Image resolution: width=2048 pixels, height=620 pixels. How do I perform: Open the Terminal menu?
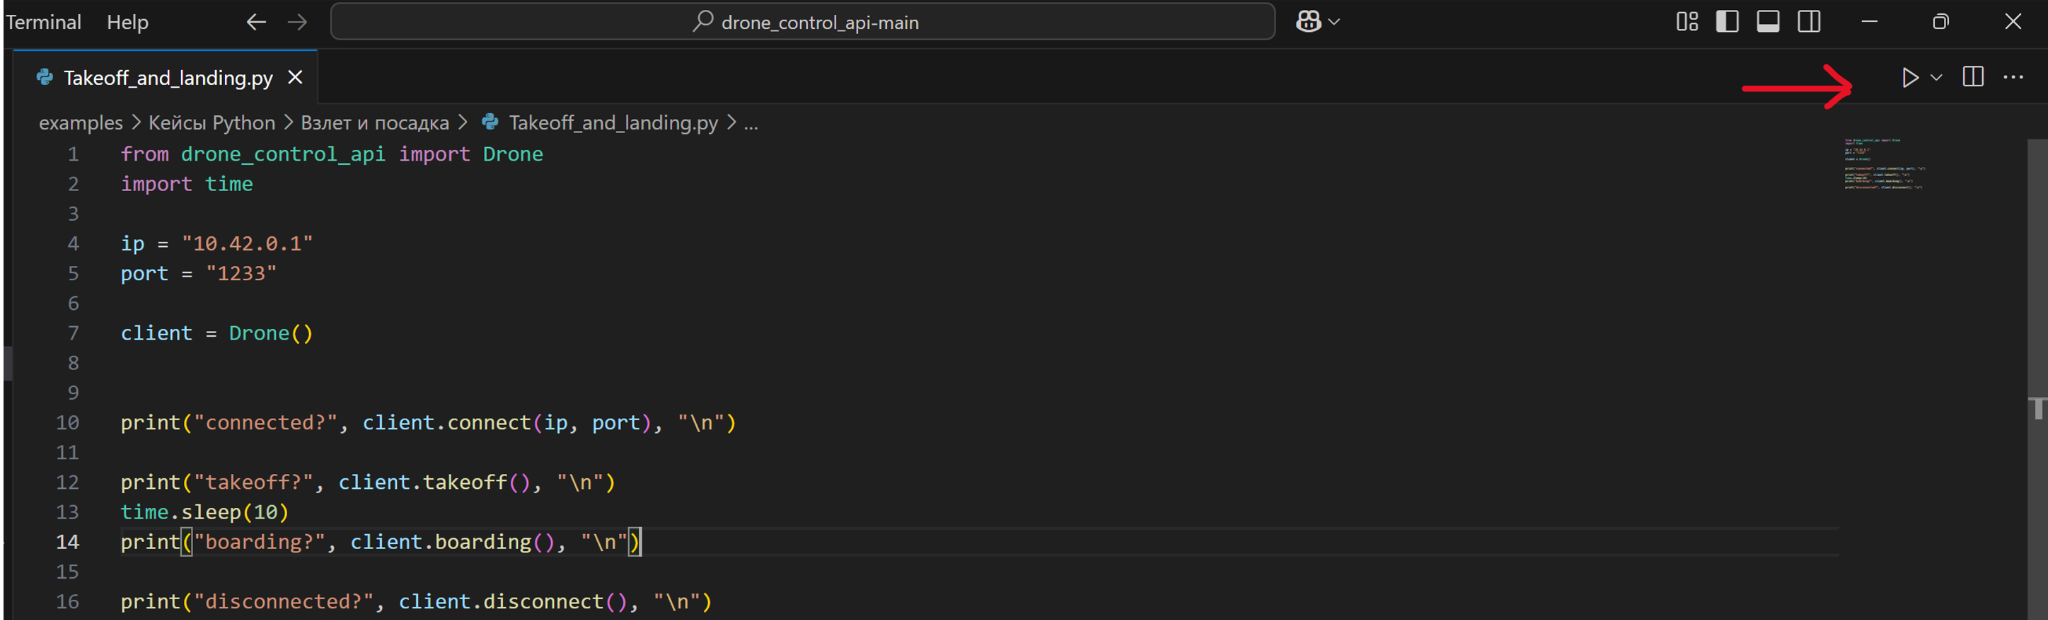[44, 22]
